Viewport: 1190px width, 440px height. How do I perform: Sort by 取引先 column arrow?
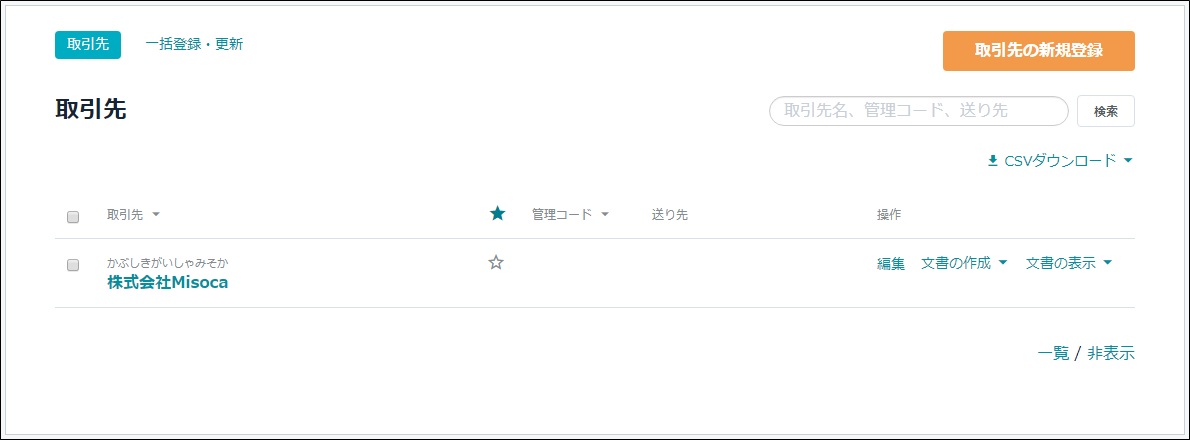click(x=156, y=215)
